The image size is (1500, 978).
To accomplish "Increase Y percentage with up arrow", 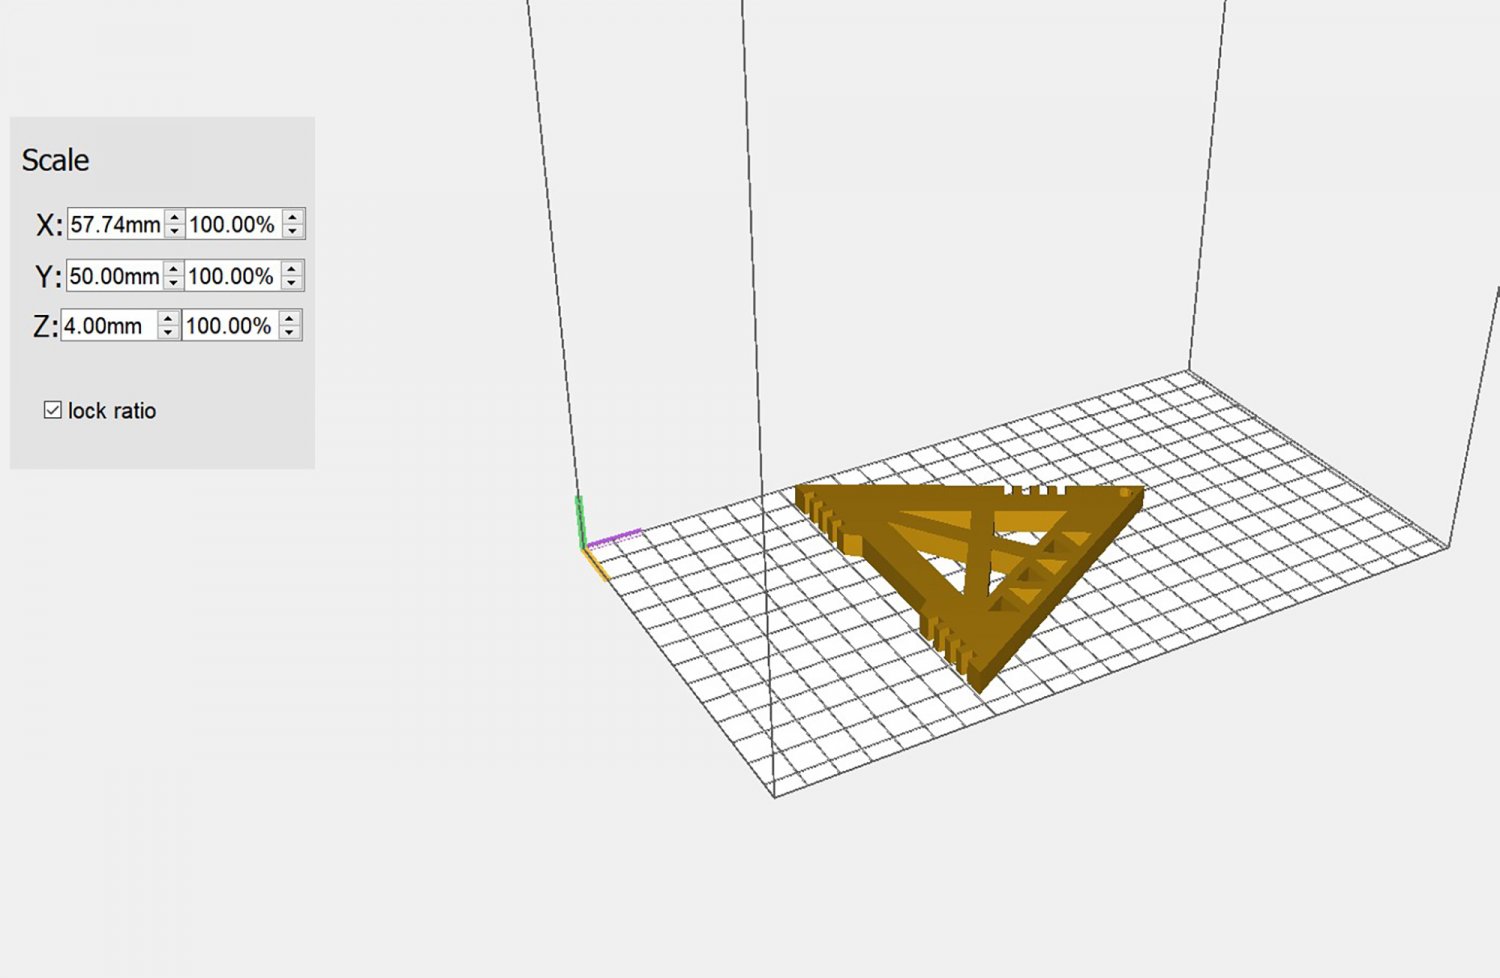I will coord(292,269).
